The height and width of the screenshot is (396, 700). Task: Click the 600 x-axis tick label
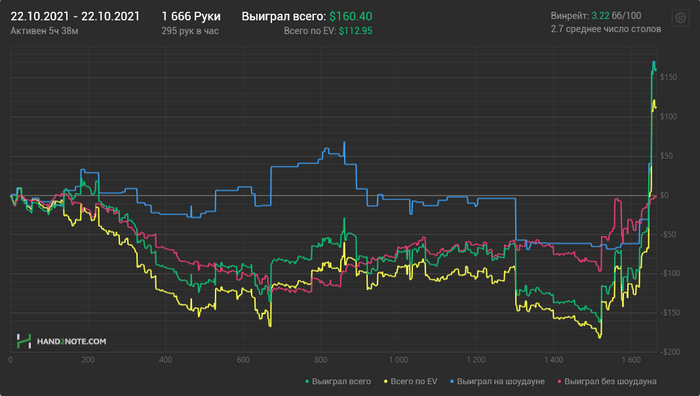coord(243,360)
